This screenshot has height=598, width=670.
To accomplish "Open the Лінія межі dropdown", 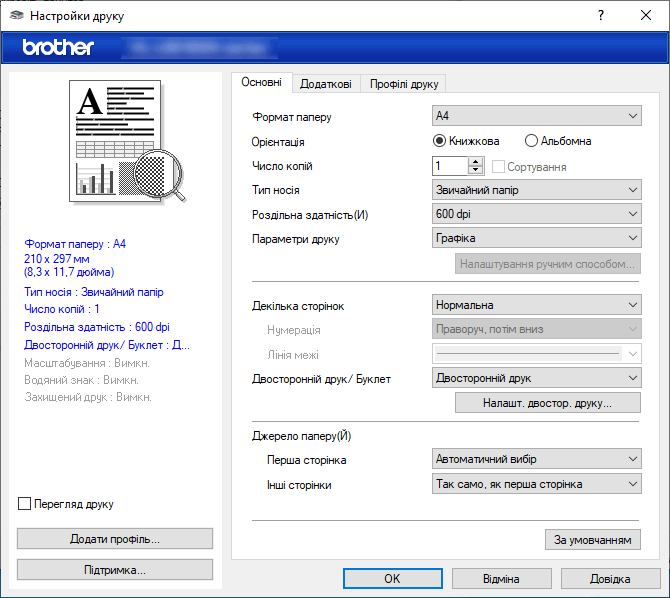I will click(537, 353).
